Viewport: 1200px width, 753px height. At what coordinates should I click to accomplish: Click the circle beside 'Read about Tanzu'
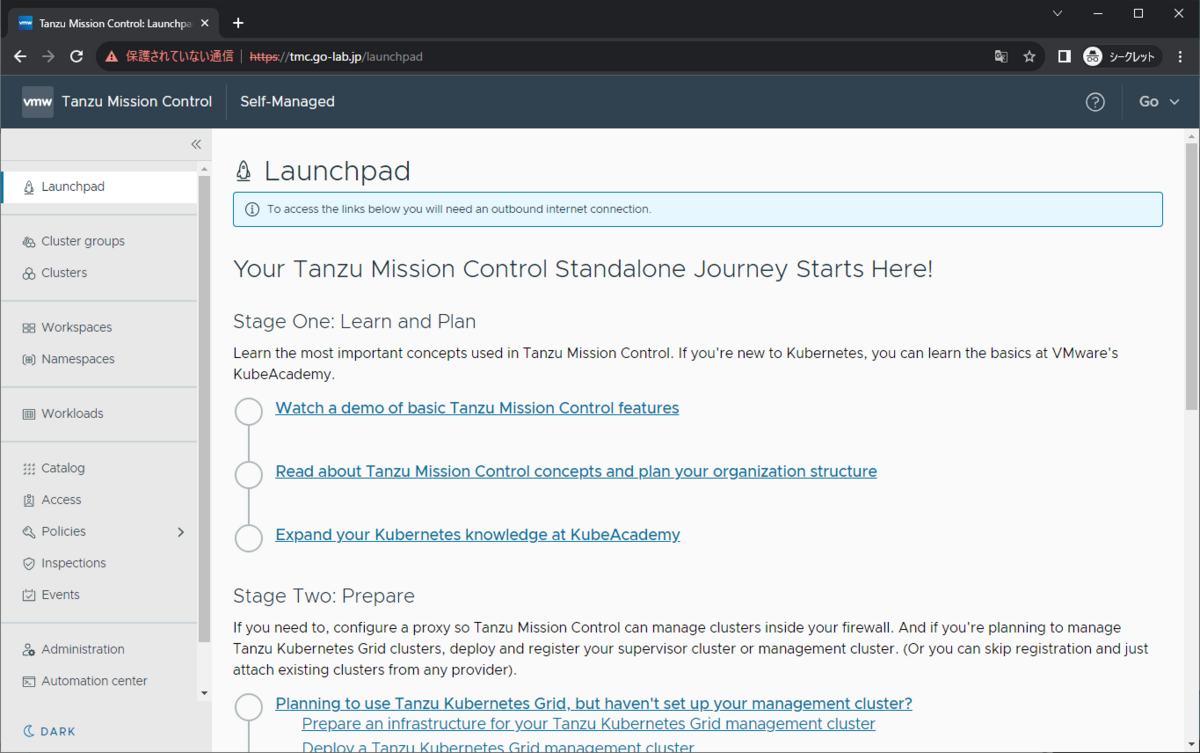tap(249, 474)
